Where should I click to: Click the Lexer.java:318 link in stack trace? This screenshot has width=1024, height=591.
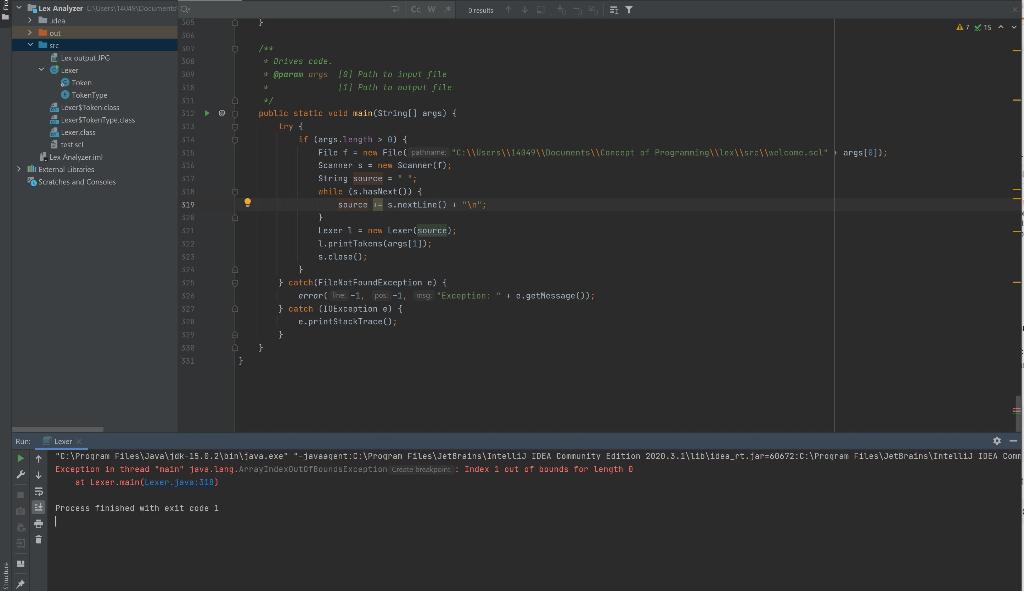180,482
